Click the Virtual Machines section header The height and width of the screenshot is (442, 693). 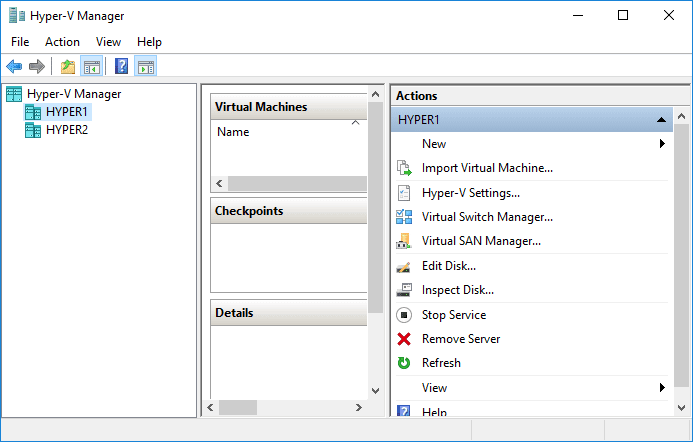click(289, 107)
